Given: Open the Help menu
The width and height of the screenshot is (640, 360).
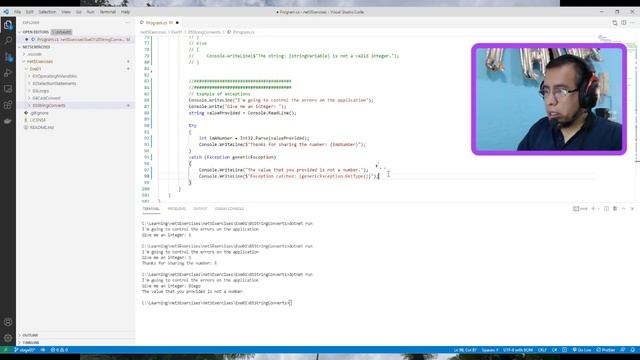Looking at the screenshot, I should point(125,12).
